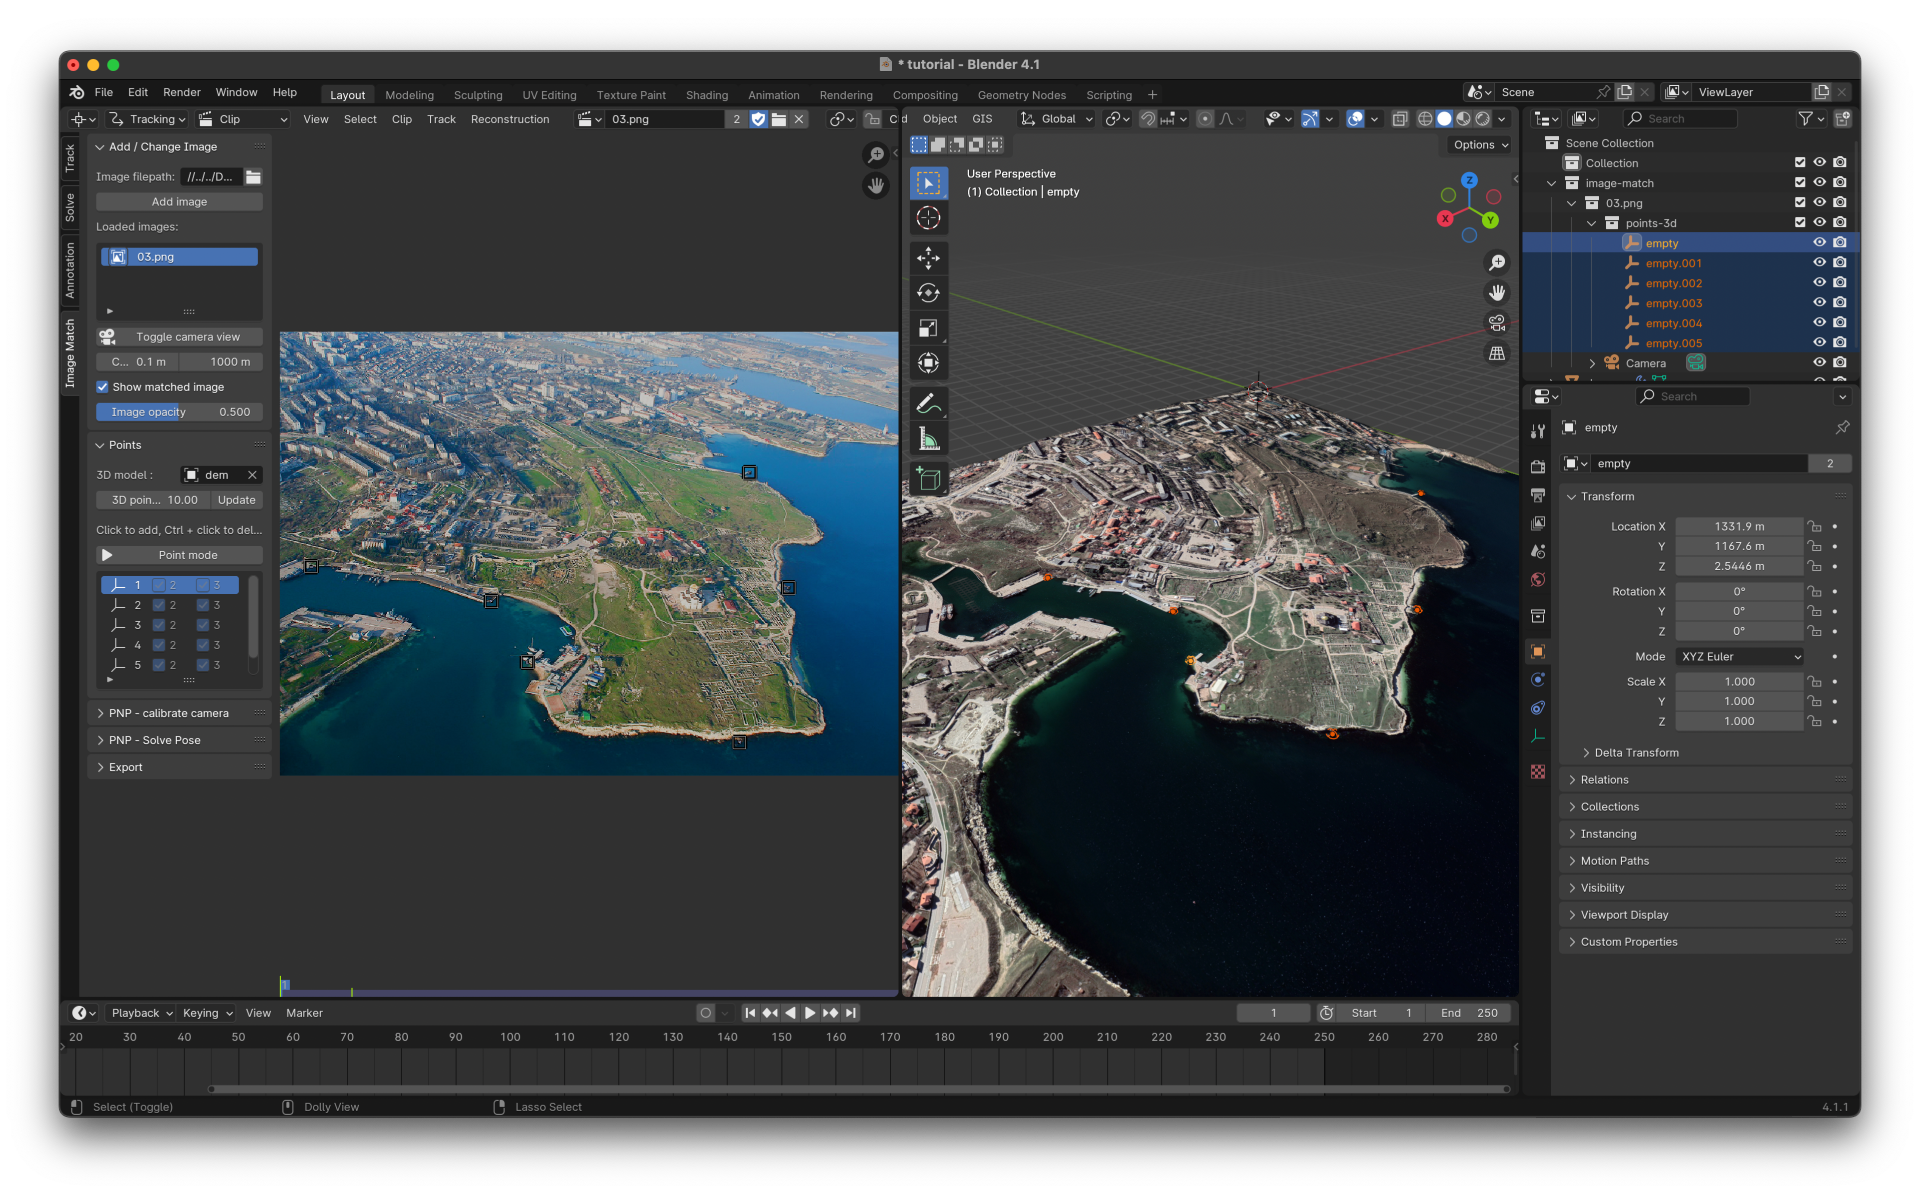Expand the Camera item in outliner
The width and height of the screenshot is (1920, 1203).
1592,363
